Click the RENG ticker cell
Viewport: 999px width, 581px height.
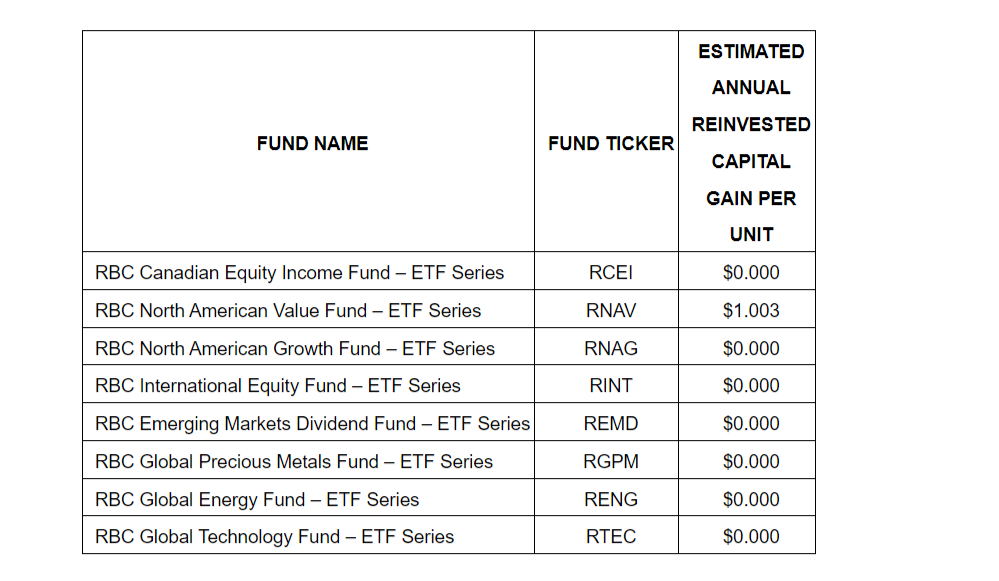[x=610, y=499]
